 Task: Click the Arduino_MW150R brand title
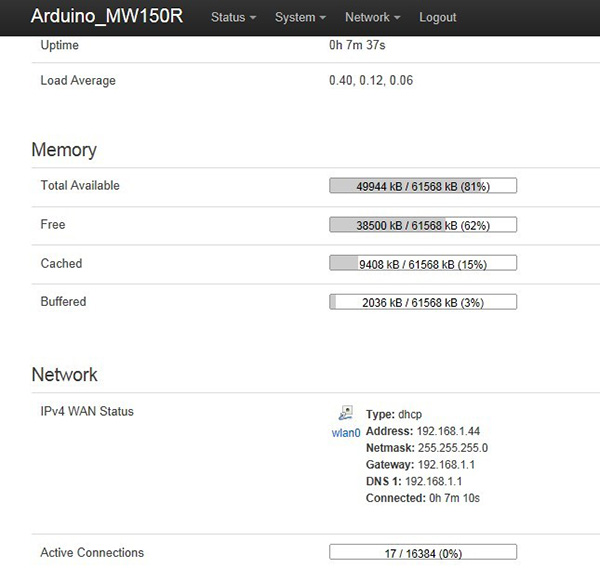tap(107, 17)
